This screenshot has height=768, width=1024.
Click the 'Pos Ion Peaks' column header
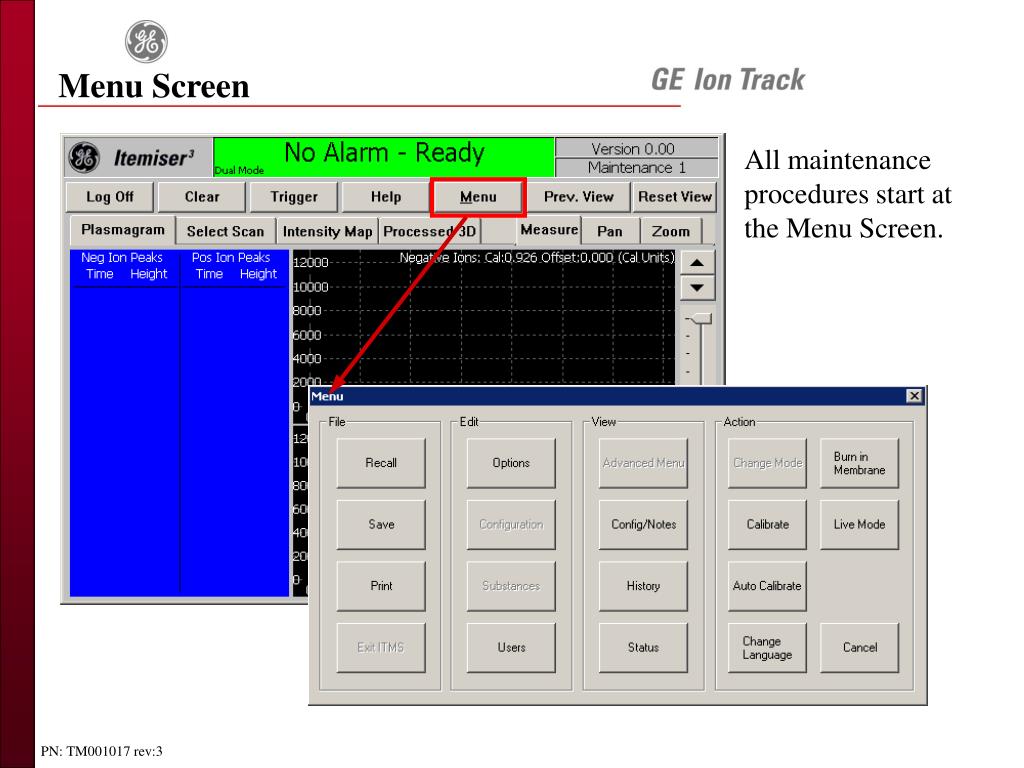pyautogui.click(x=231, y=257)
